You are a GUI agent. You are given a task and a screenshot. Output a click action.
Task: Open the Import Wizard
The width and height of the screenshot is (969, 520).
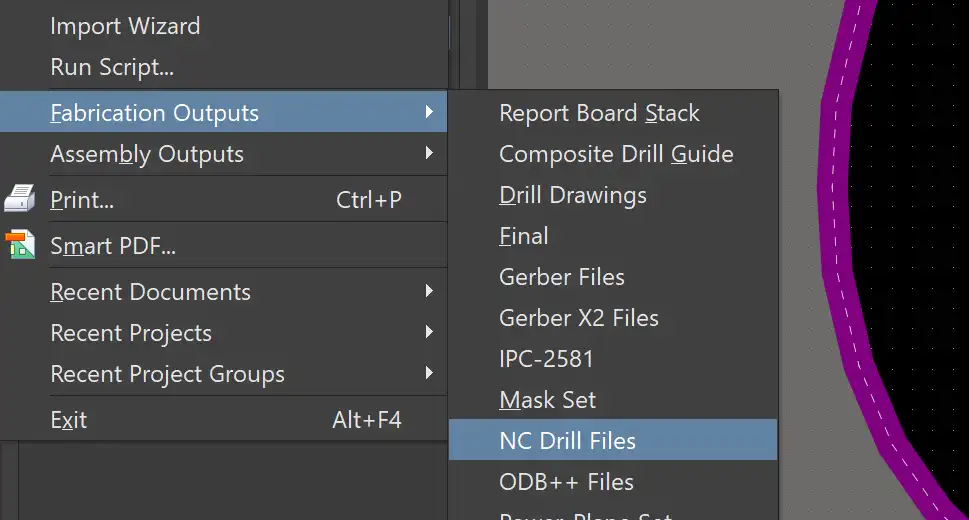[125, 27]
